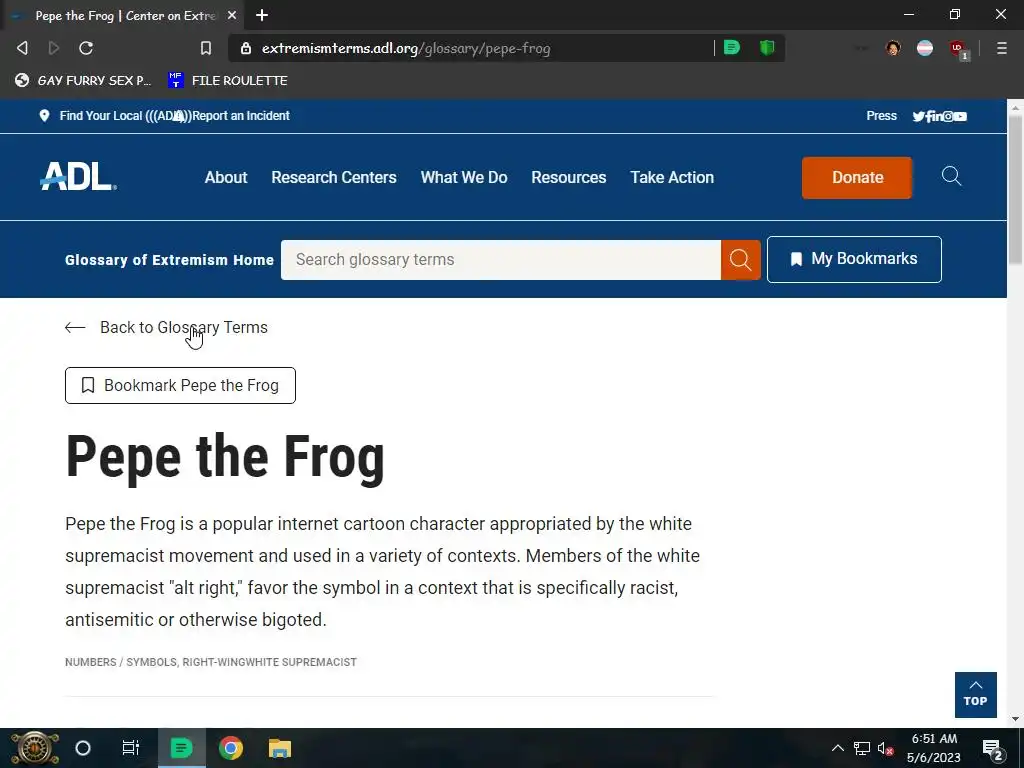Open the Take Action menu
Viewport: 1024px width, 768px height.
pyautogui.click(x=672, y=178)
